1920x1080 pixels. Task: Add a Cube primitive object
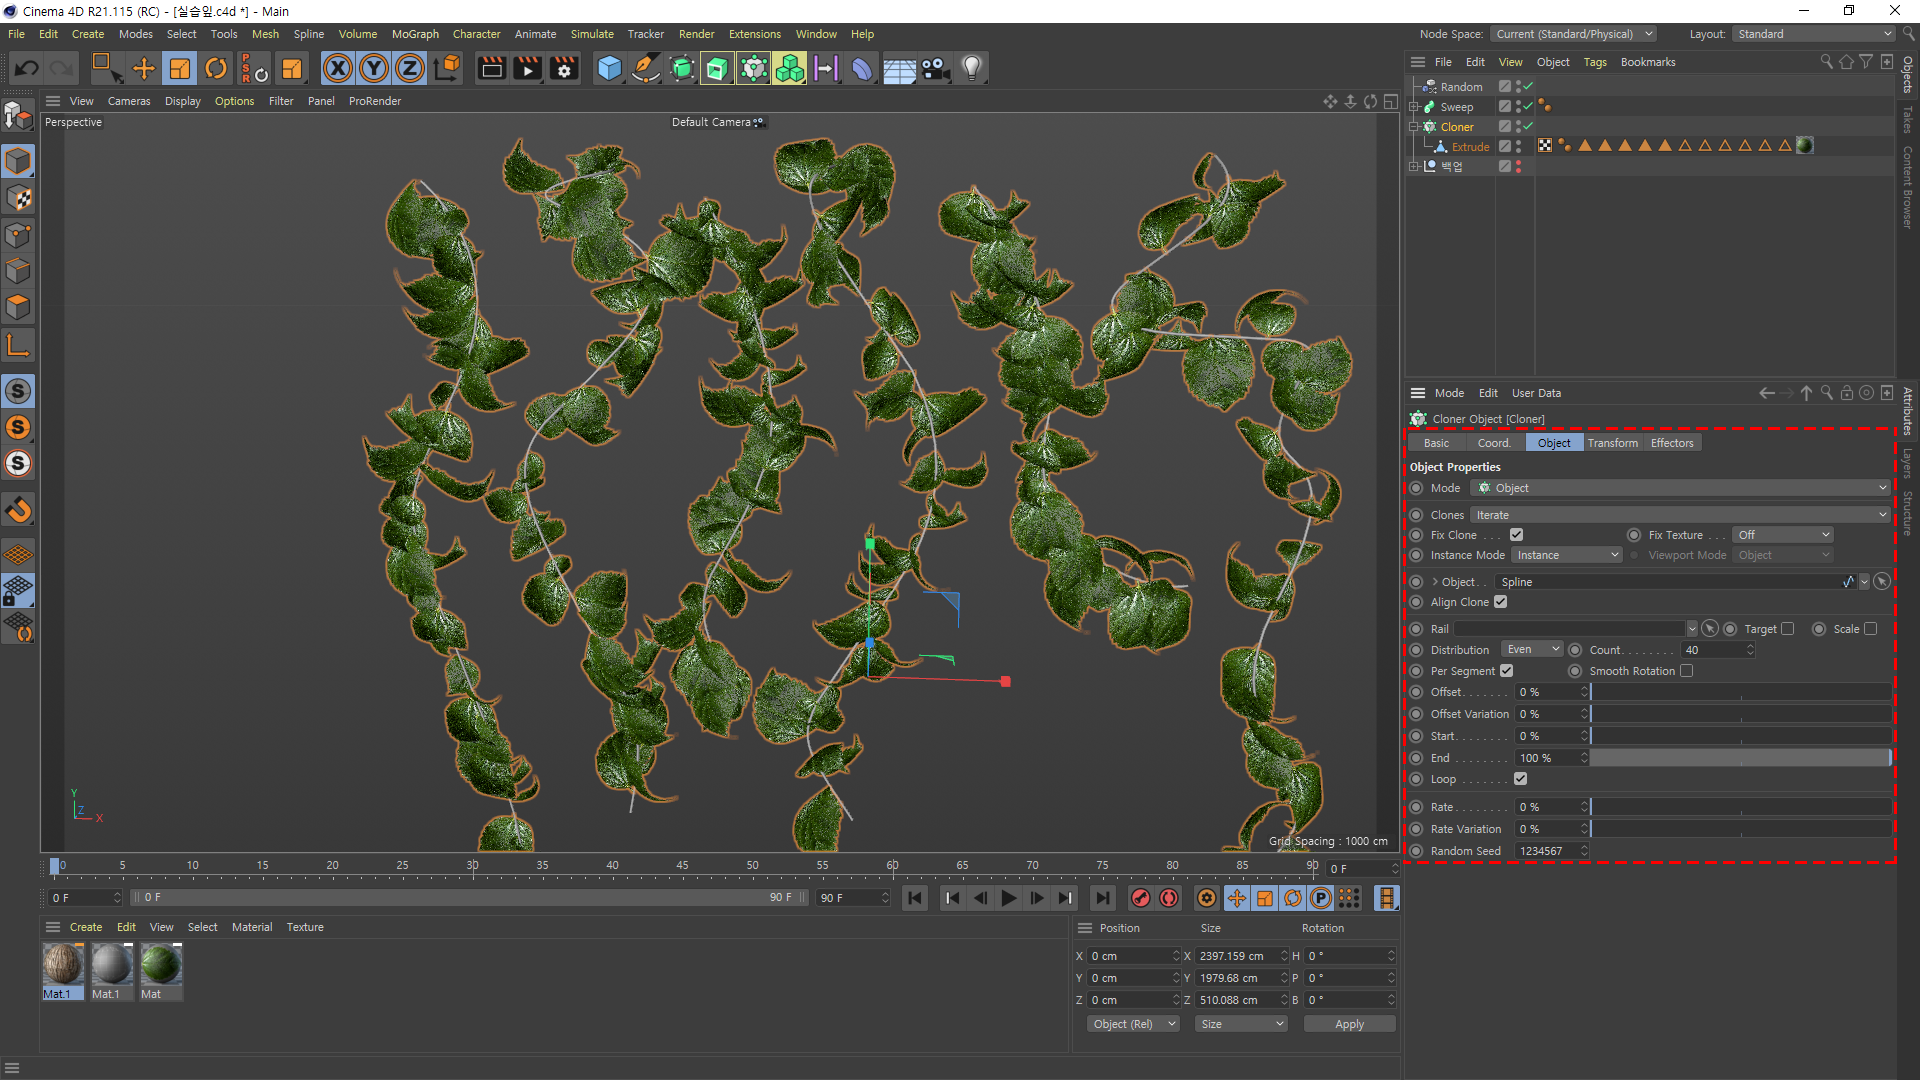(609, 68)
